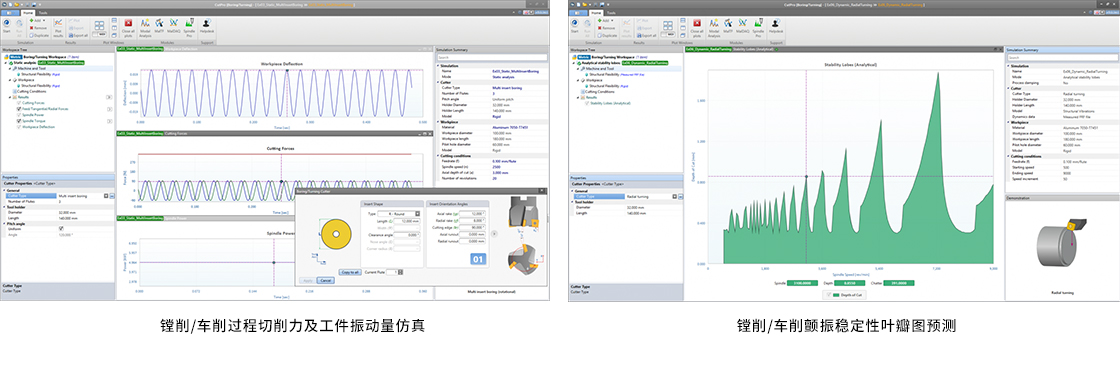
Task: Toggle the Spindle Torque result checkbox
Action: (x=19, y=121)
